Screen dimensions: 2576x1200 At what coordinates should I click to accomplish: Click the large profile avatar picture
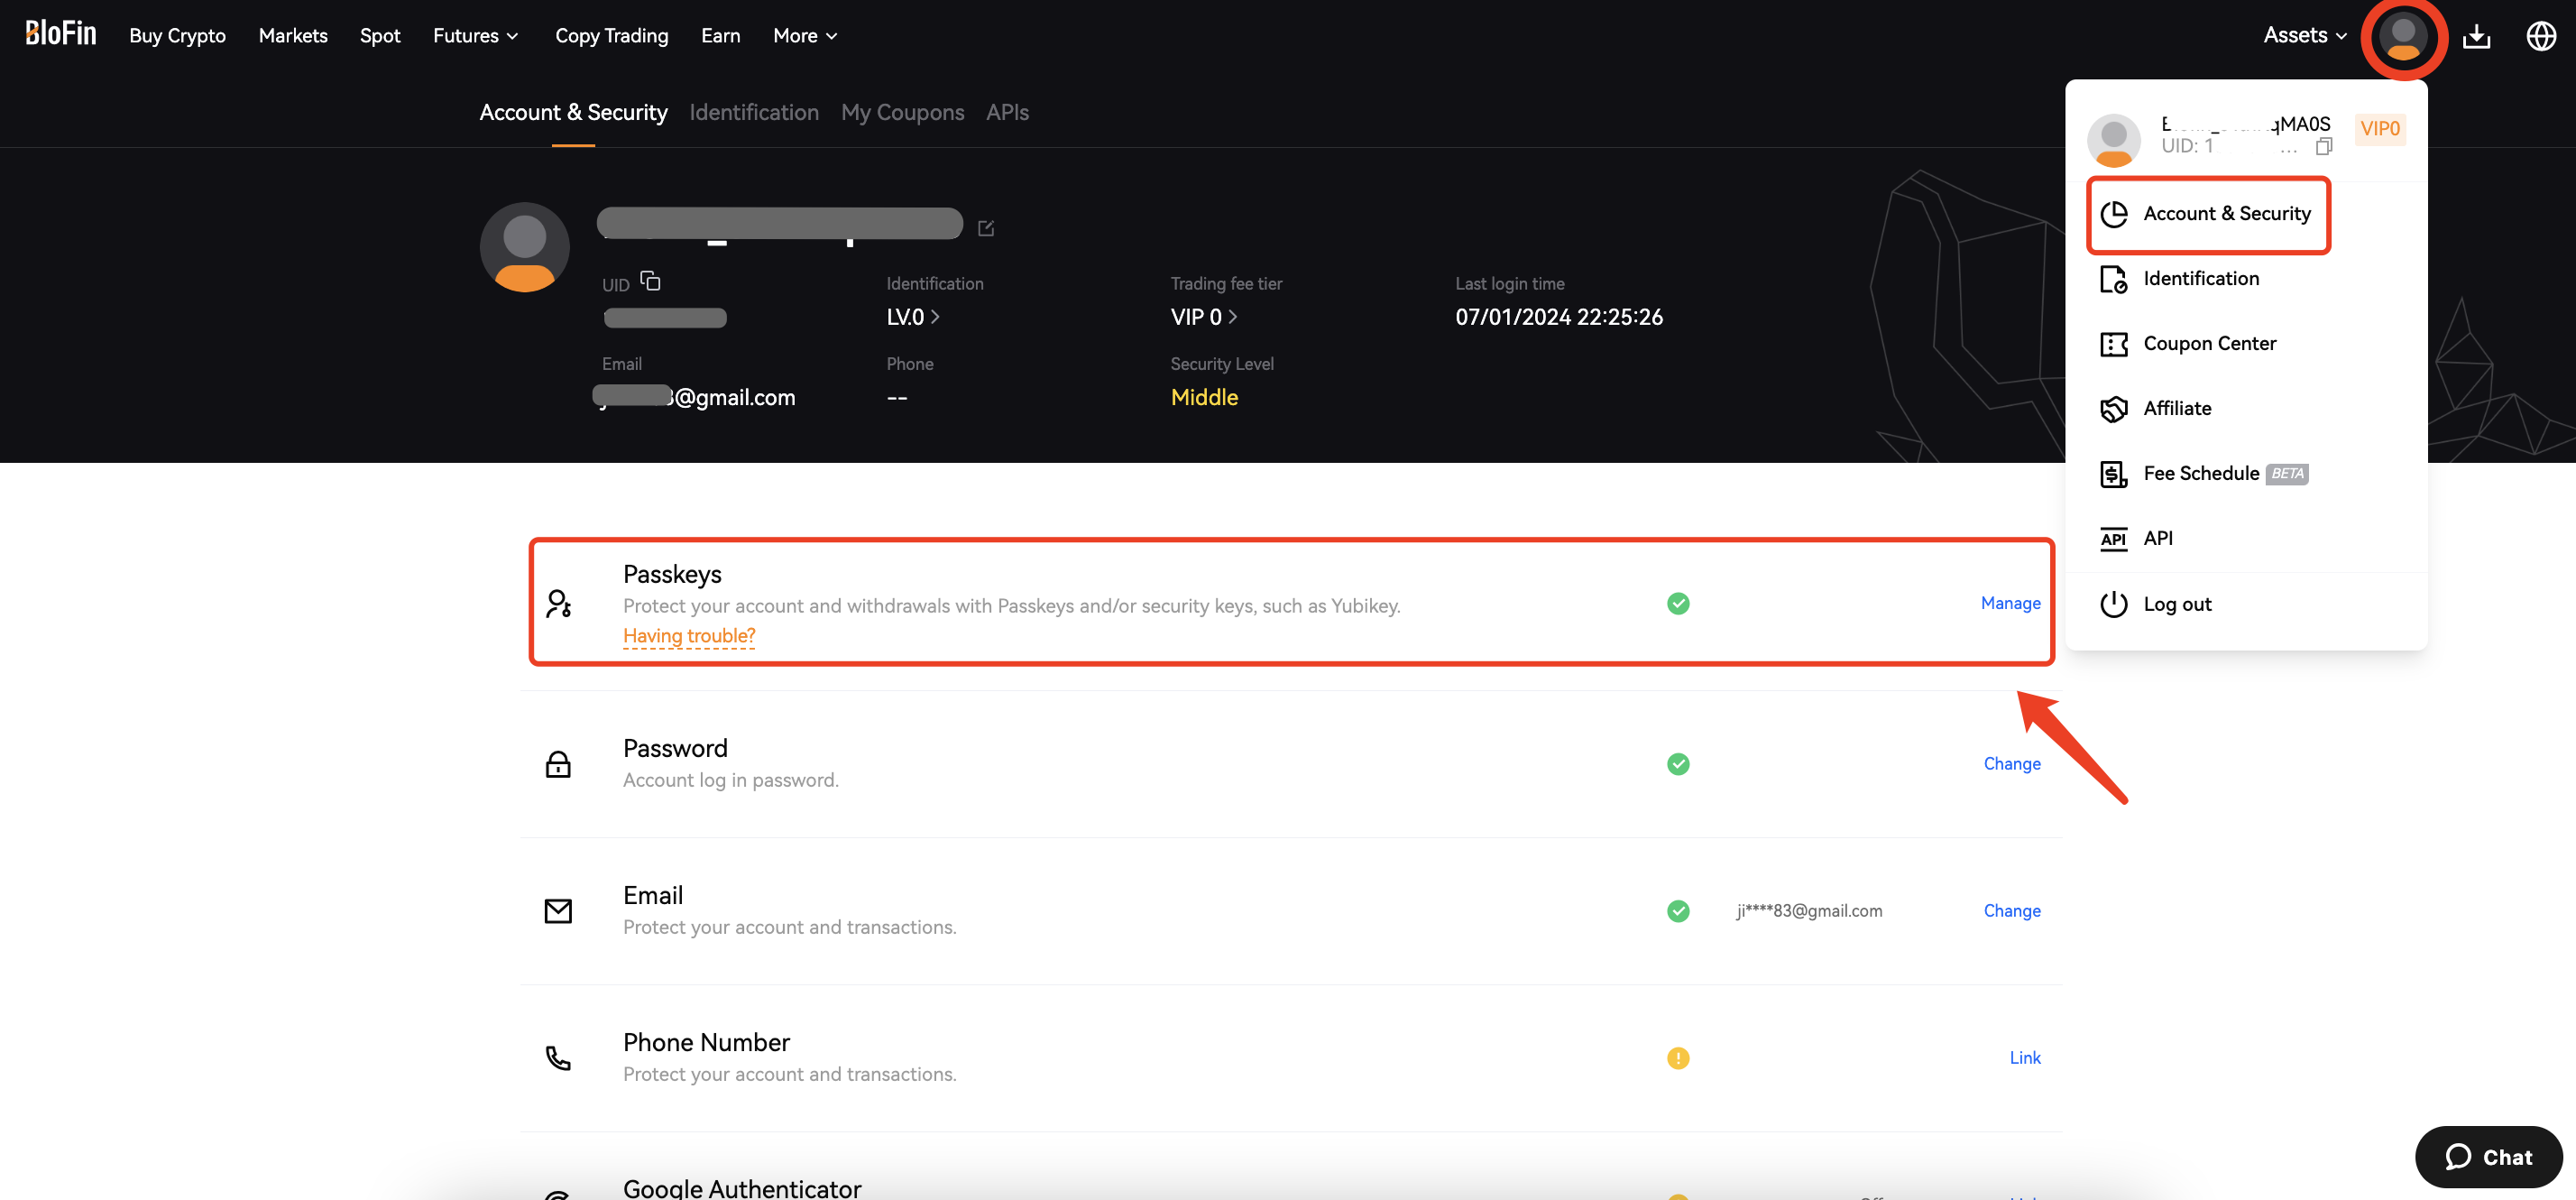(525, 247)
